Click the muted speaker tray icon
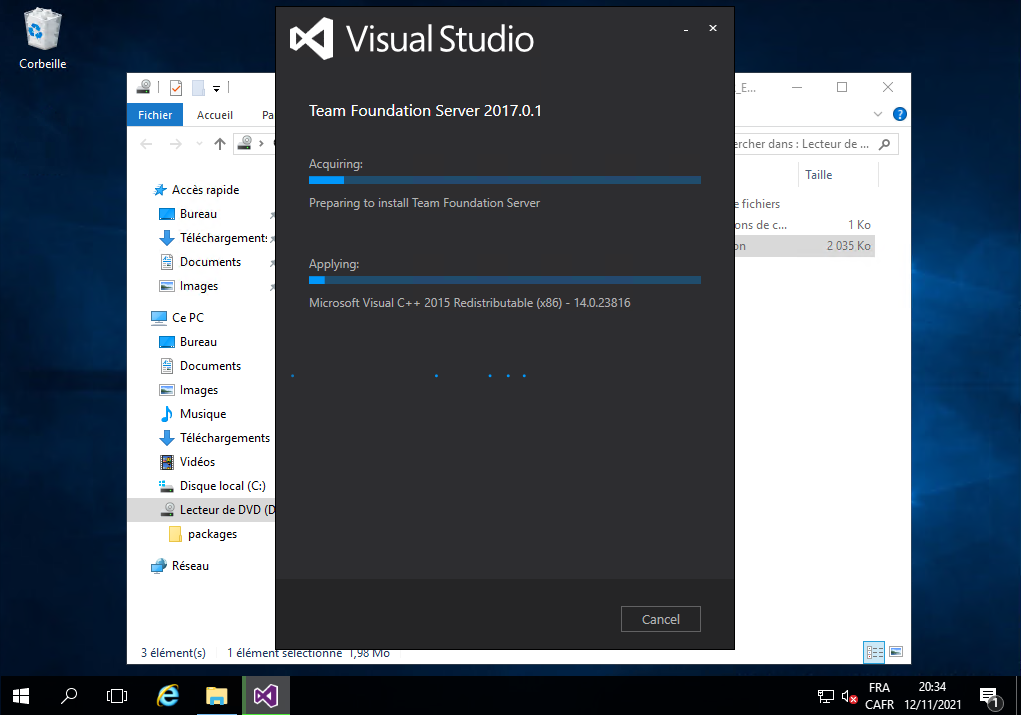The width and height of the screenshot is (1021, 715). [x=850, y=696]
